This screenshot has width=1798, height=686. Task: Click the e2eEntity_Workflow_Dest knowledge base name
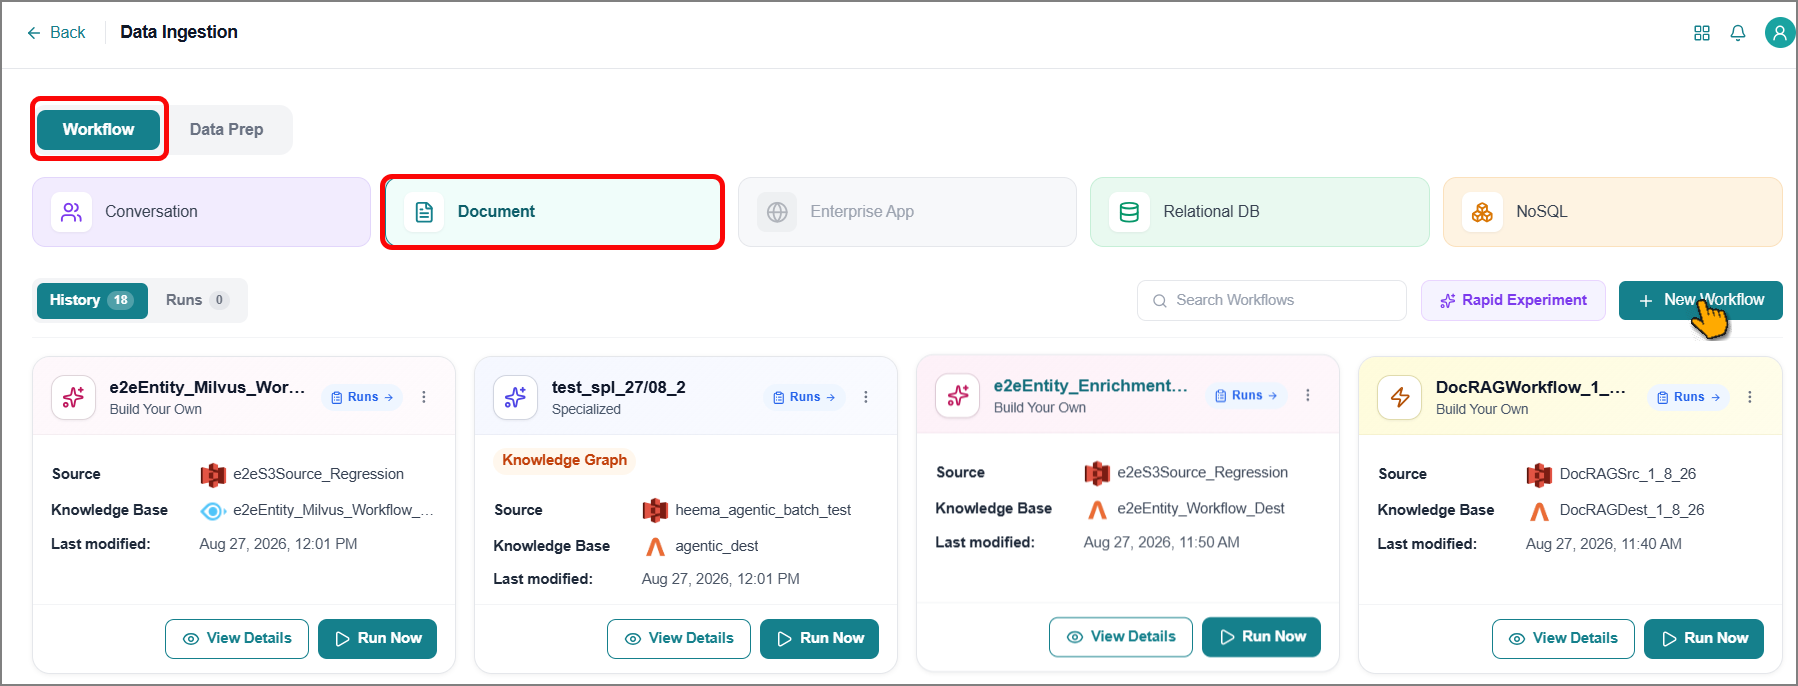(1201, 508)
